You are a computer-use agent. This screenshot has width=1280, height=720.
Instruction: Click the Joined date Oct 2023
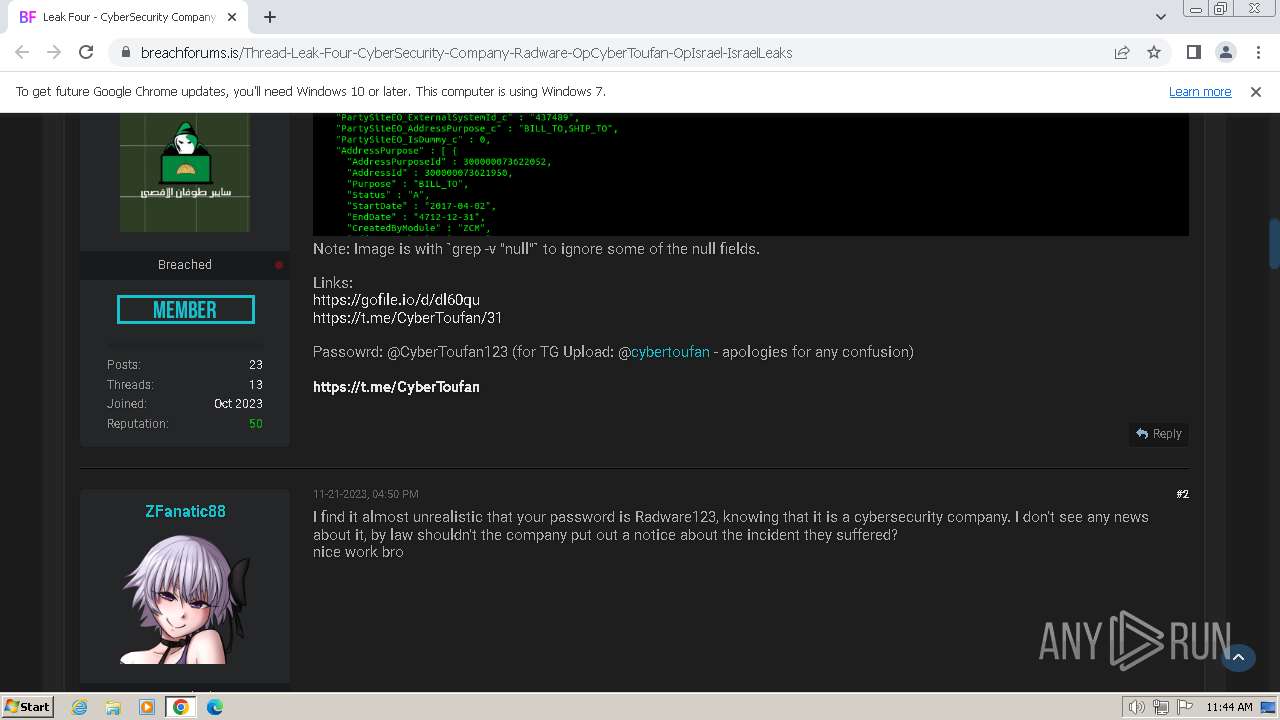coord(238,404)
